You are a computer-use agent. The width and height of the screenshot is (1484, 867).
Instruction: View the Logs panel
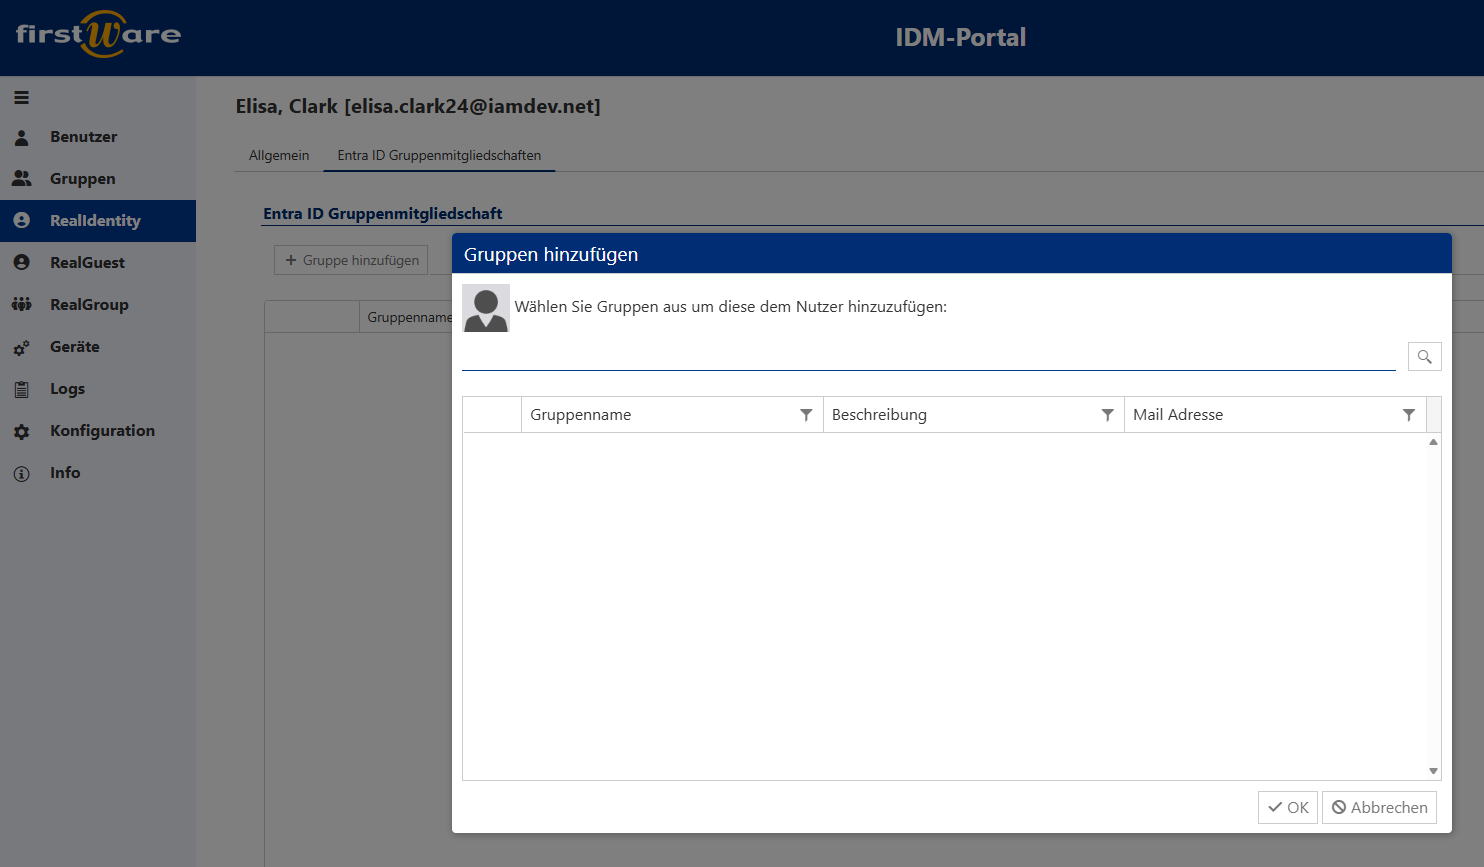click(65, 388)
